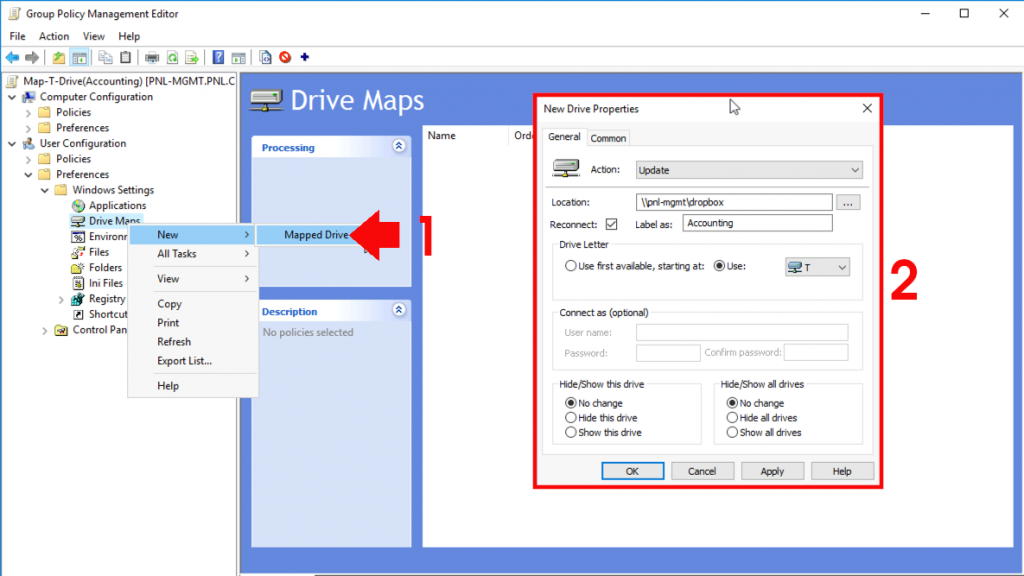Collapse the User Configuration tree node
The width and height of the screenshot is (1024, 576).
[x=12, y=143]
